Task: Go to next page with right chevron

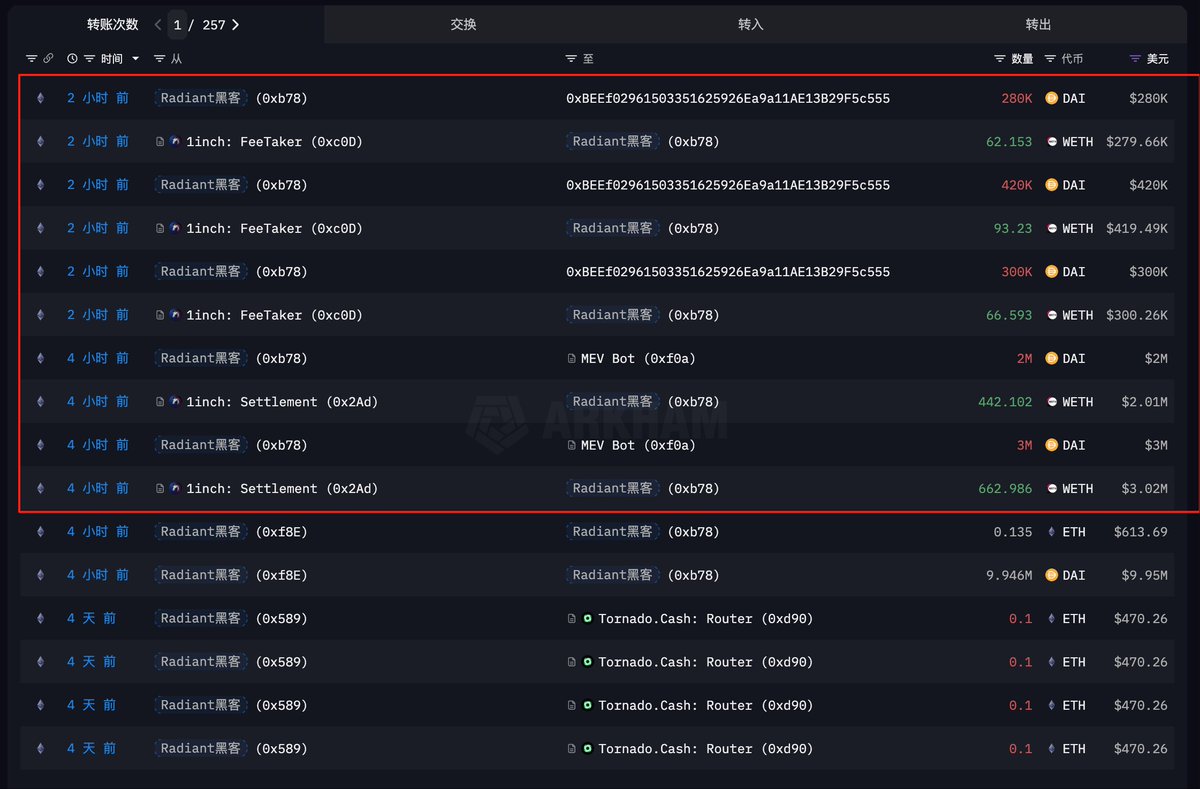Action: (x=235, y=24)
